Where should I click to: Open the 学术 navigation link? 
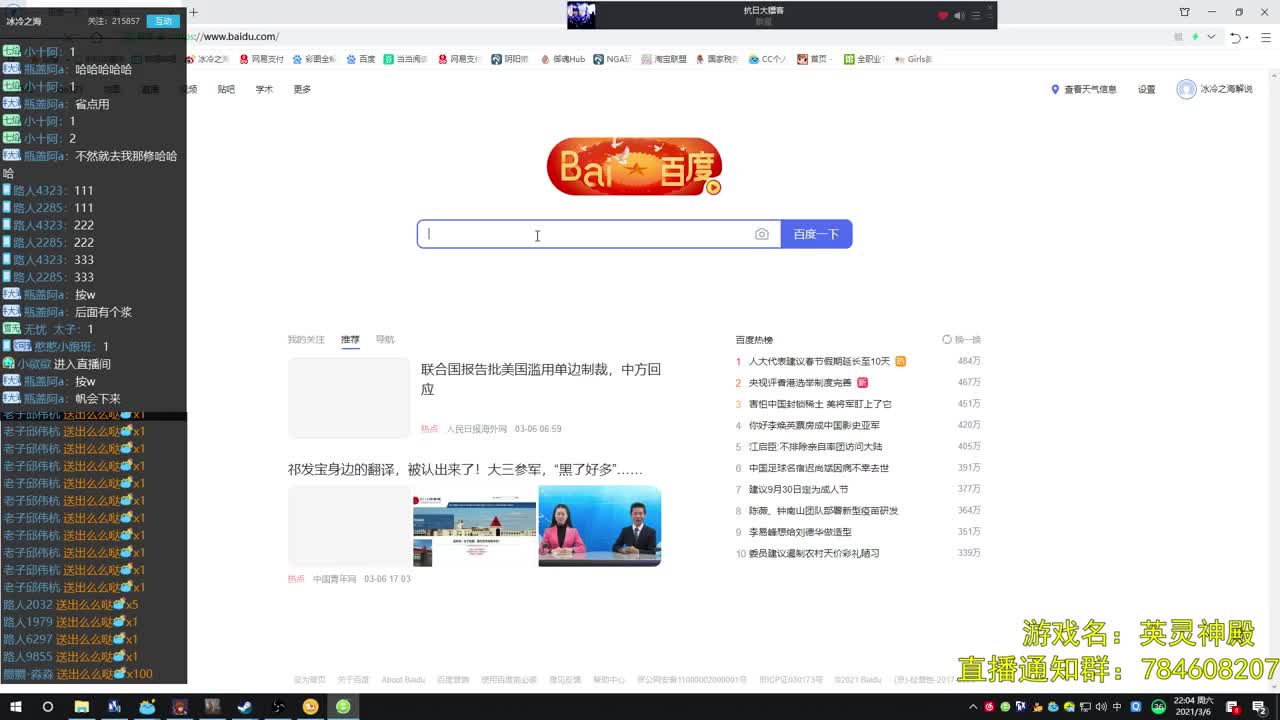264,89
